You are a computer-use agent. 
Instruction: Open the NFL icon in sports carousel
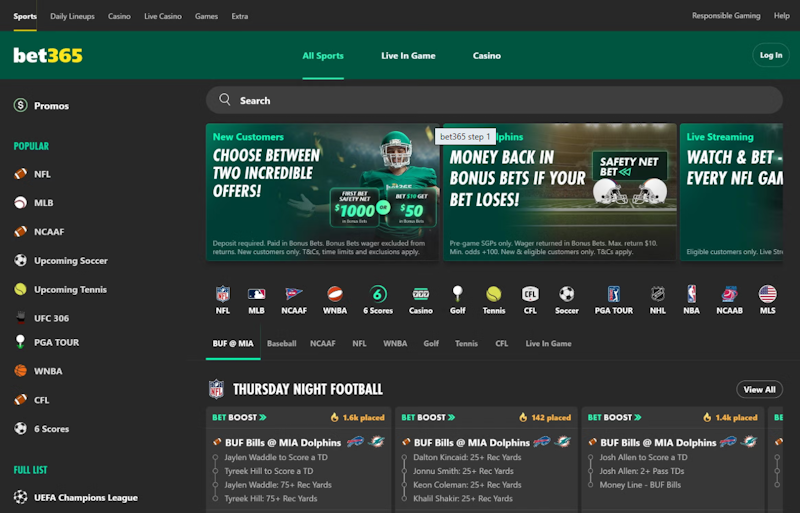pos(223,294)
